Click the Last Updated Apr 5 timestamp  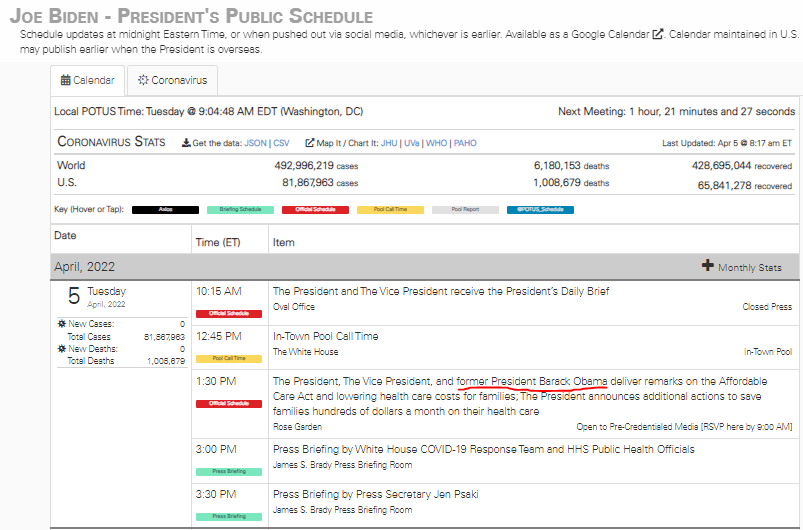click(727, 143)
